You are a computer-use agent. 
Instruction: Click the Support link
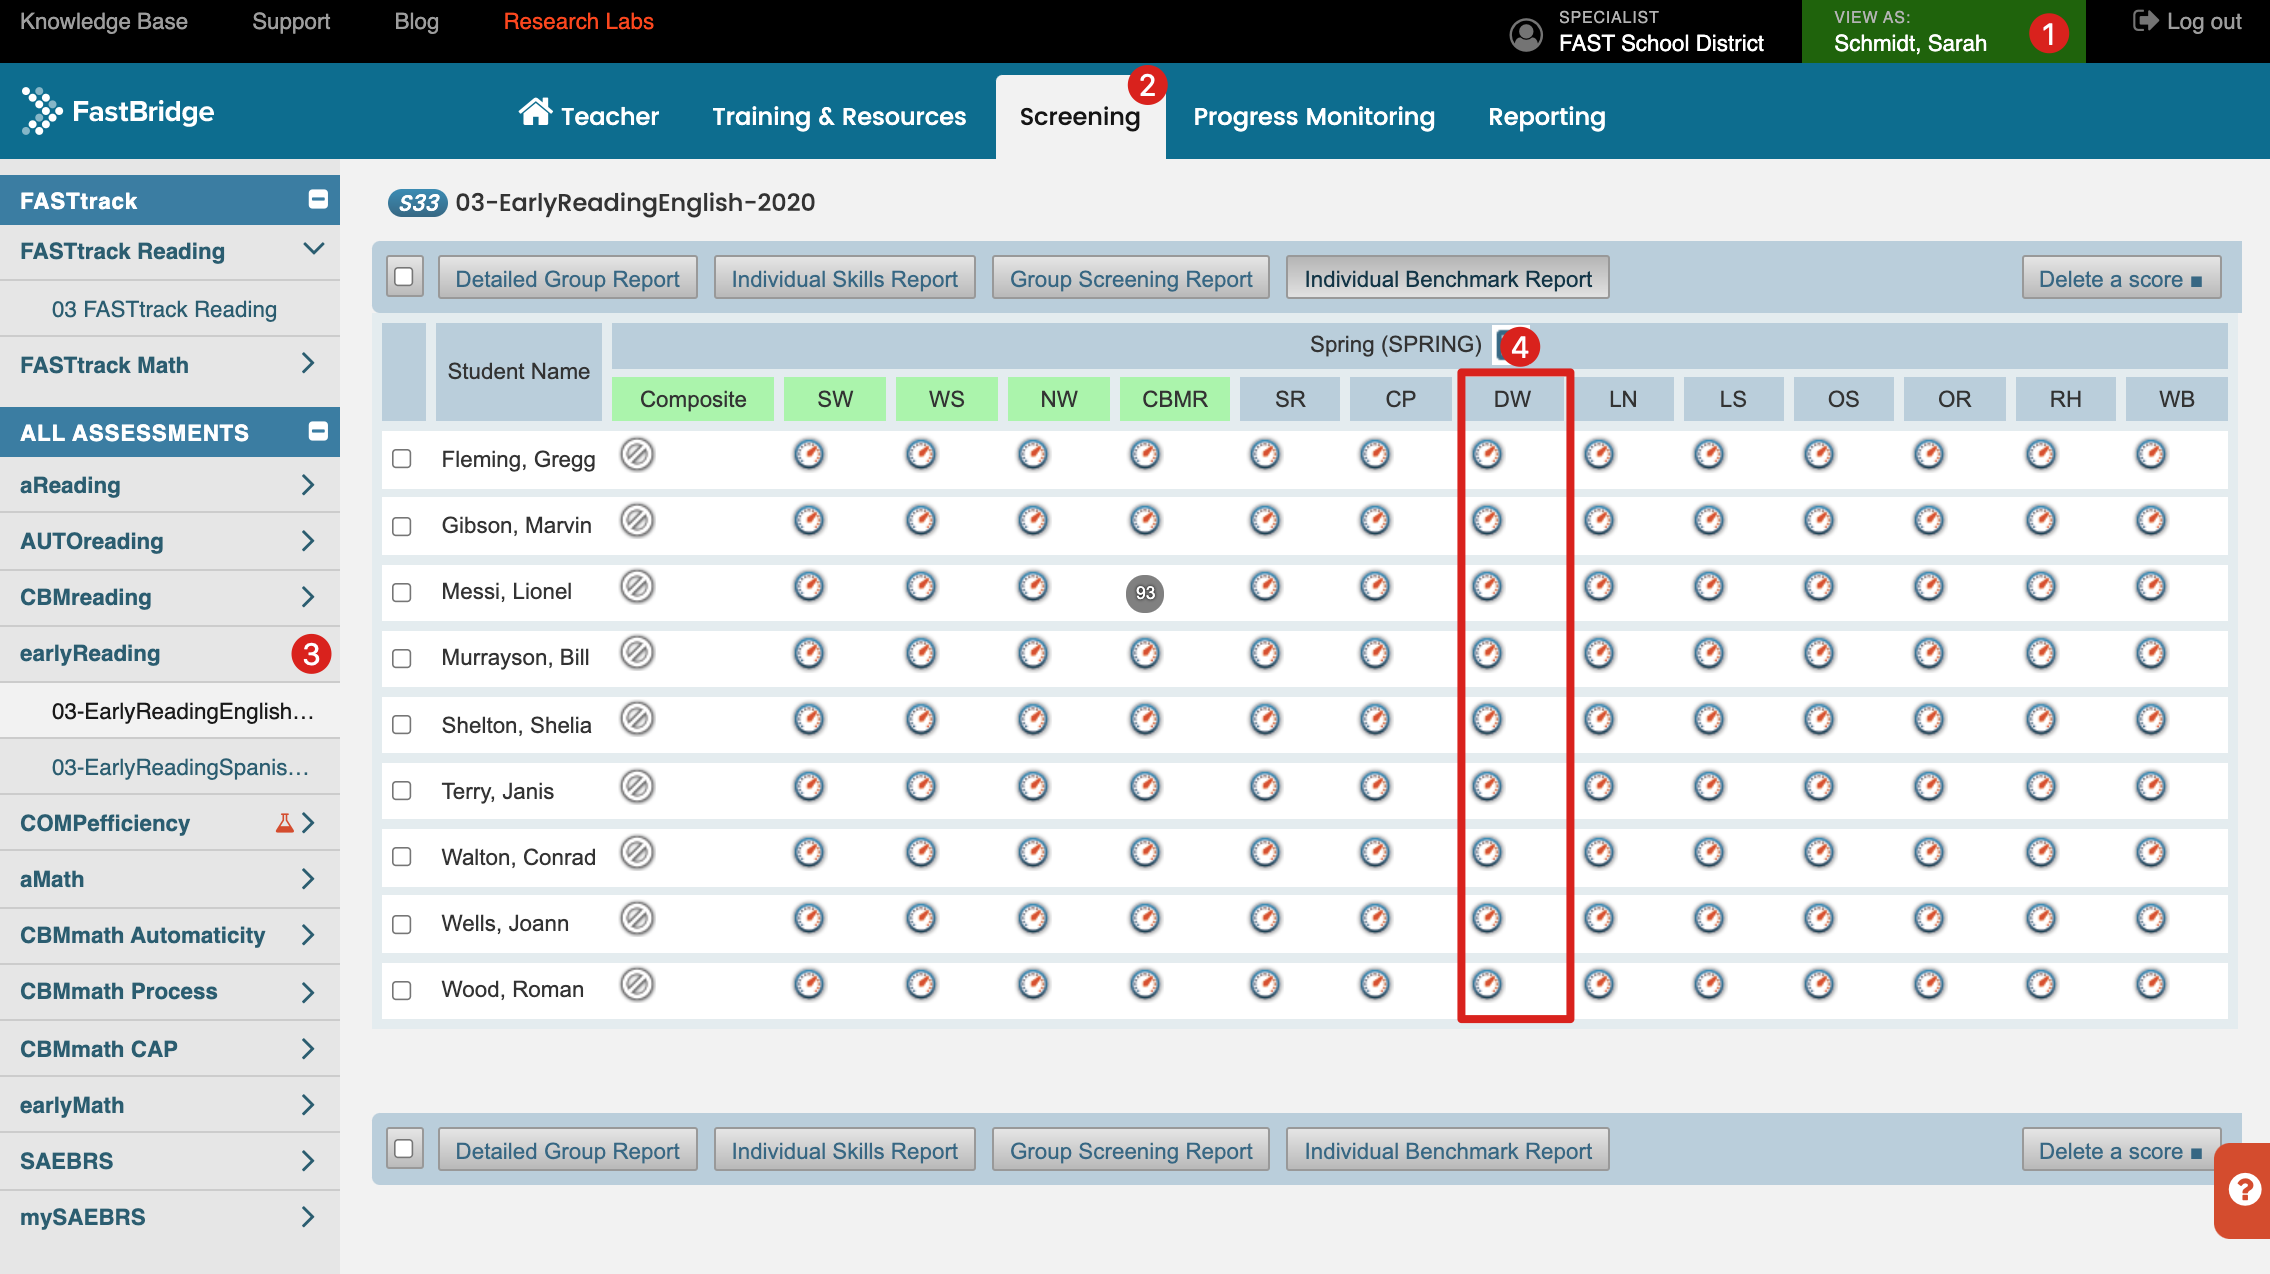pyautogui.click(x=291, y=21)
